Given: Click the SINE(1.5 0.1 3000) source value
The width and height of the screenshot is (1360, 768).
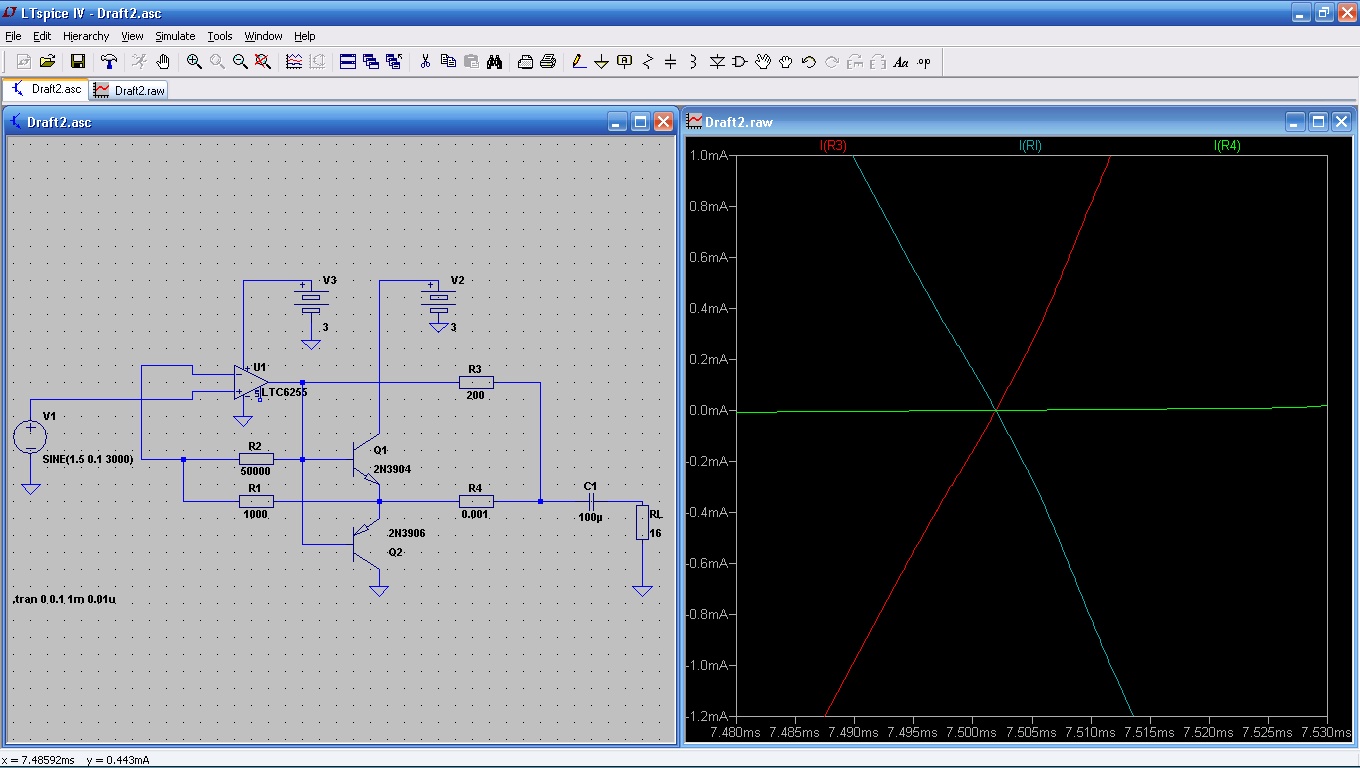Looking at the screenshot, I should tap(88, 459).
